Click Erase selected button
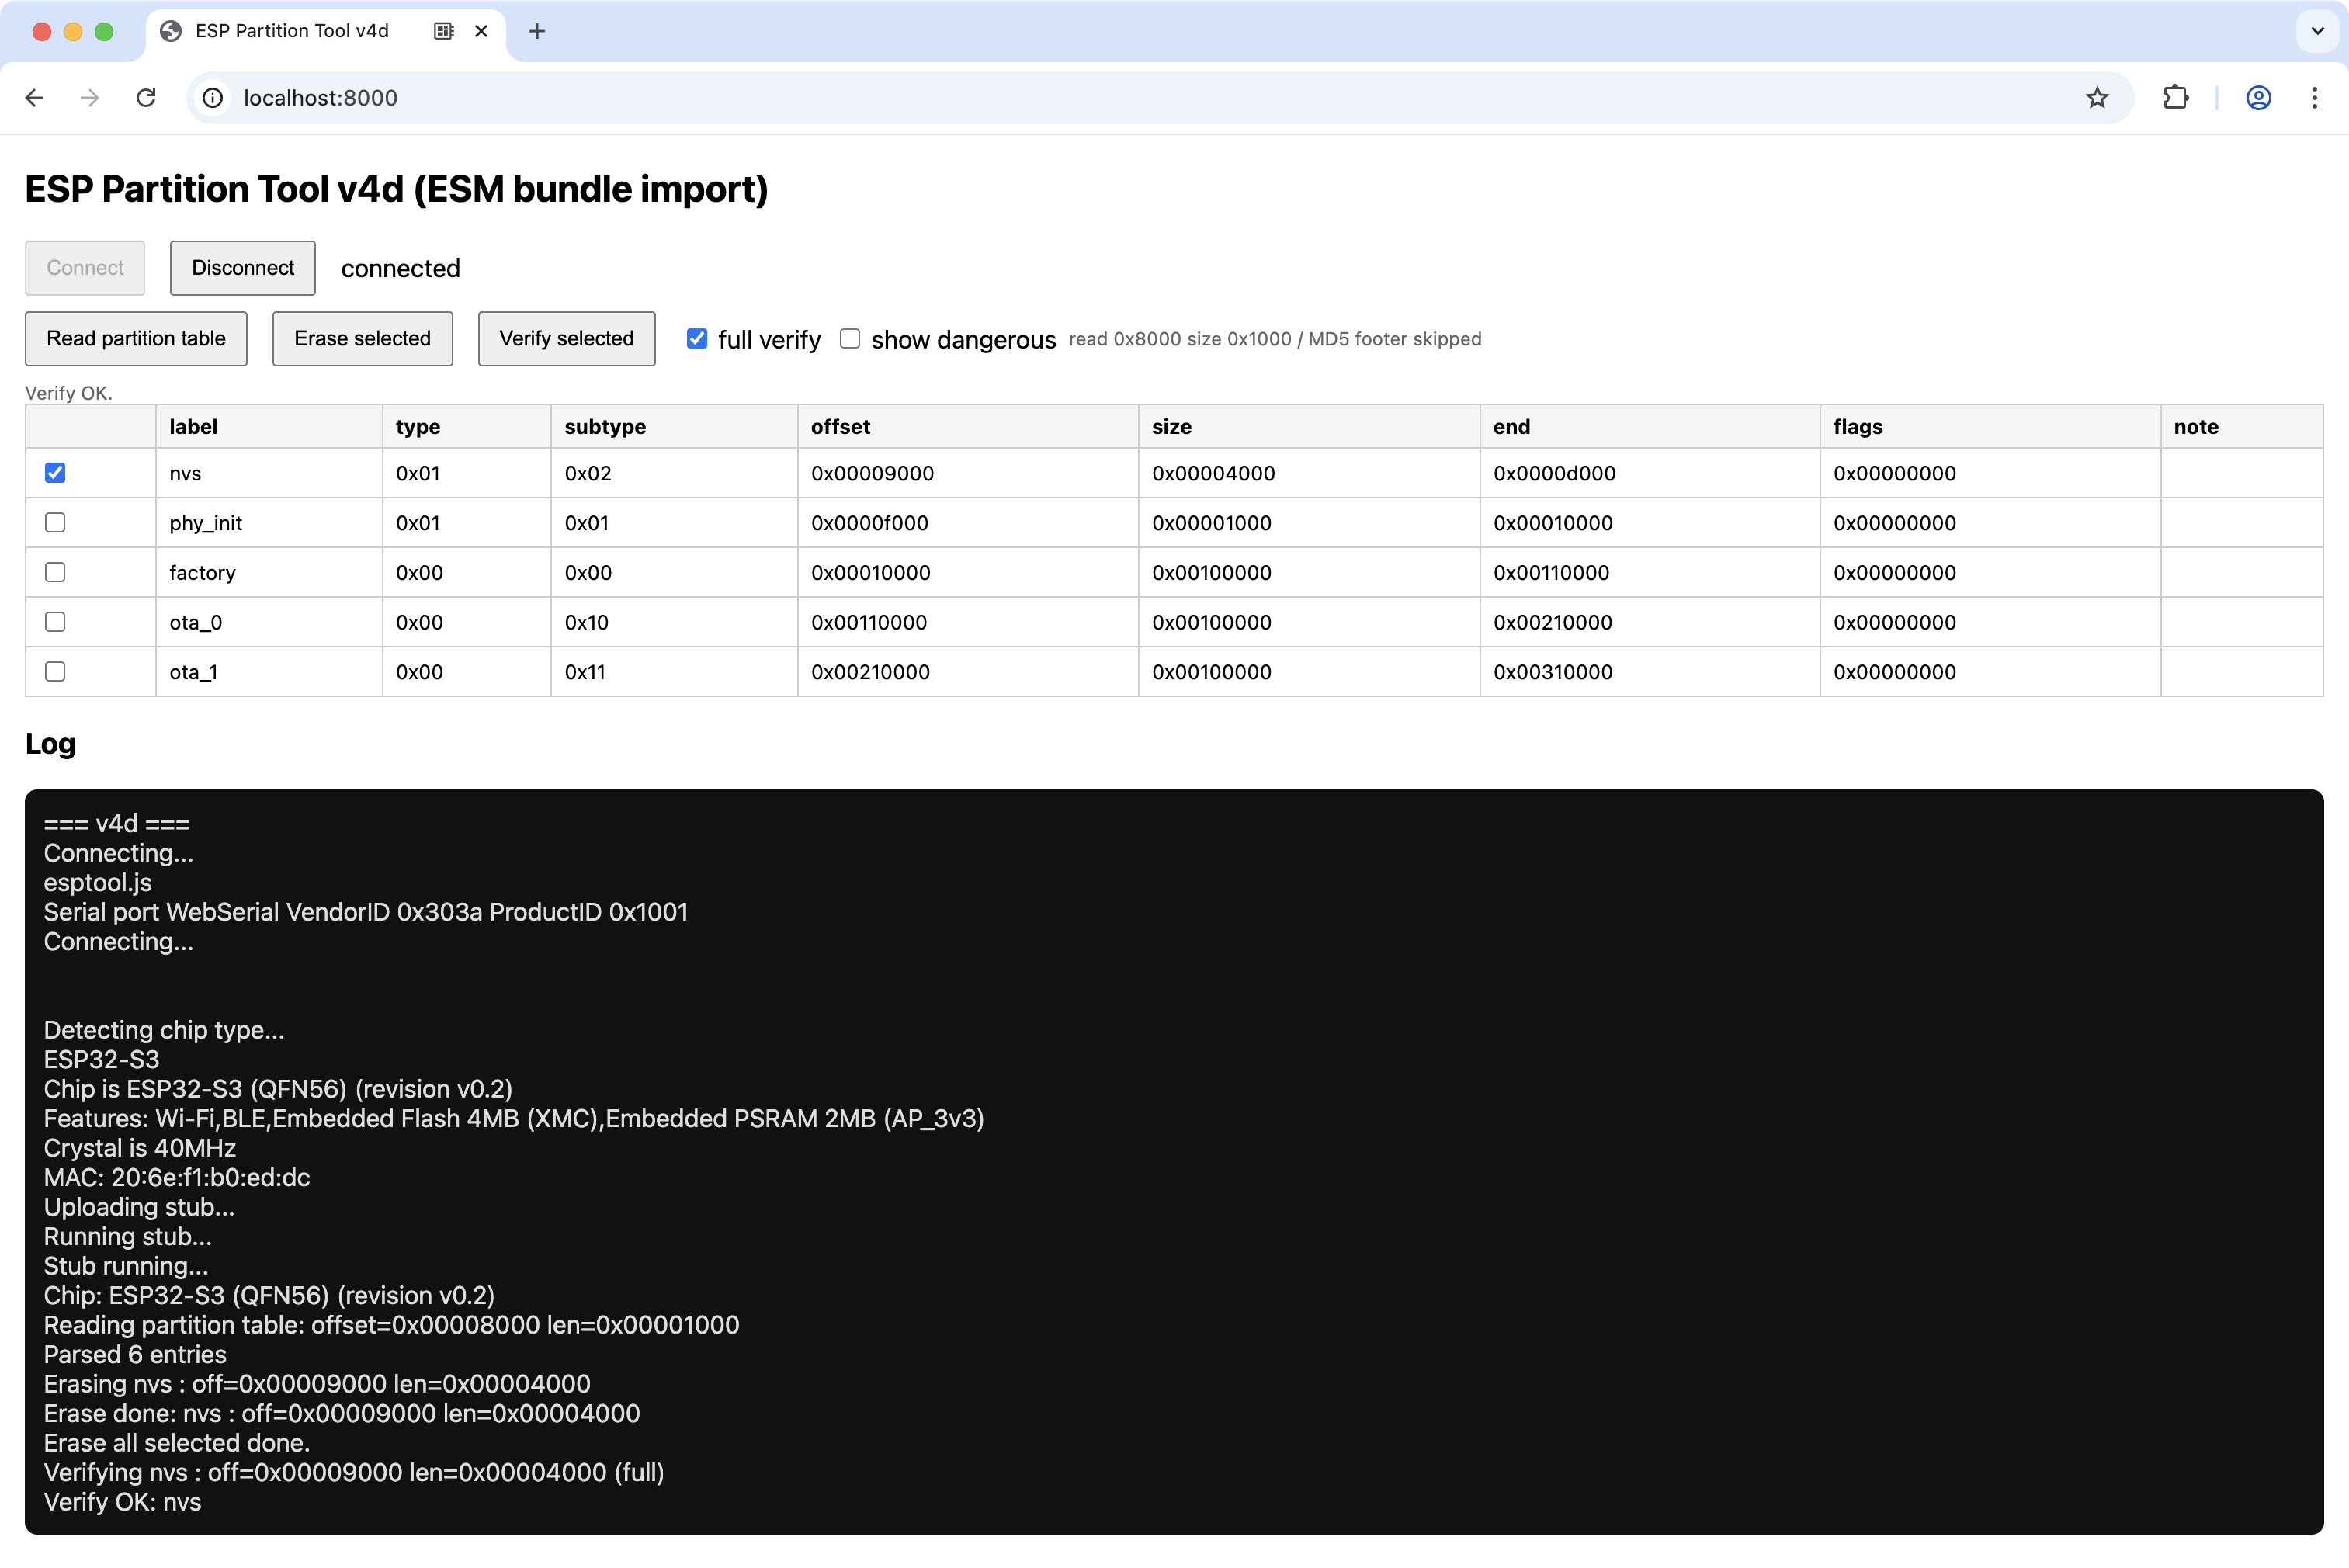Screen dimensions: 2349x1568 [x=362, y=338]
